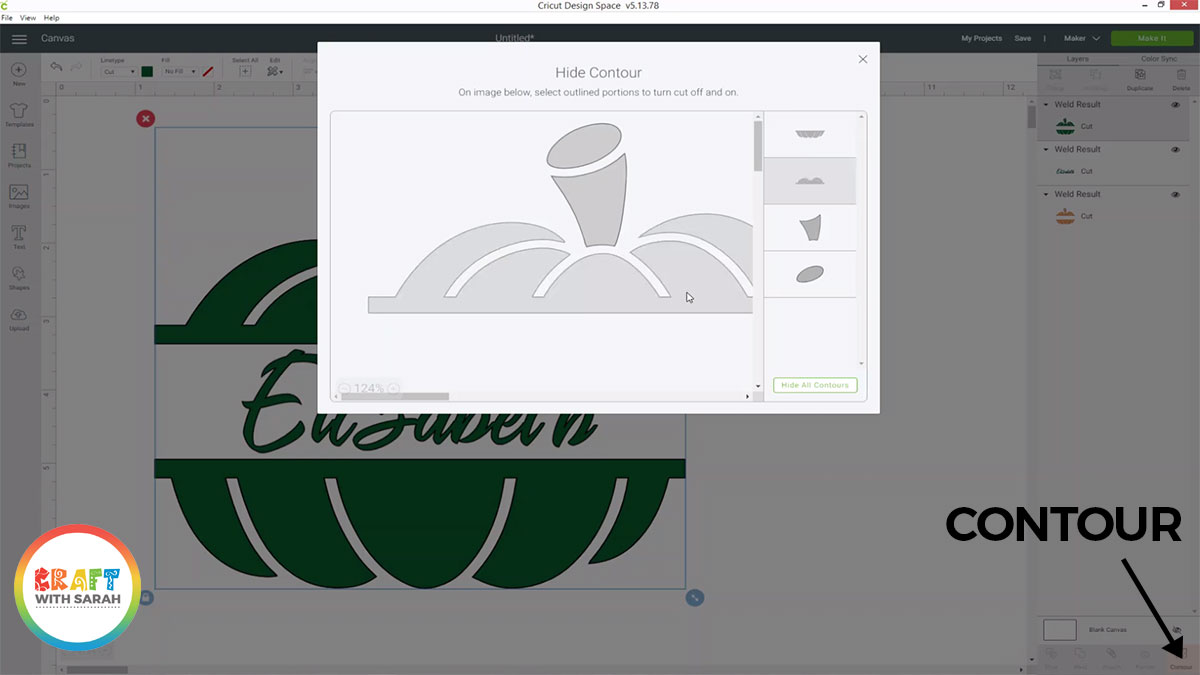Open the Linetype Cut dropdown

click(118, 72)
